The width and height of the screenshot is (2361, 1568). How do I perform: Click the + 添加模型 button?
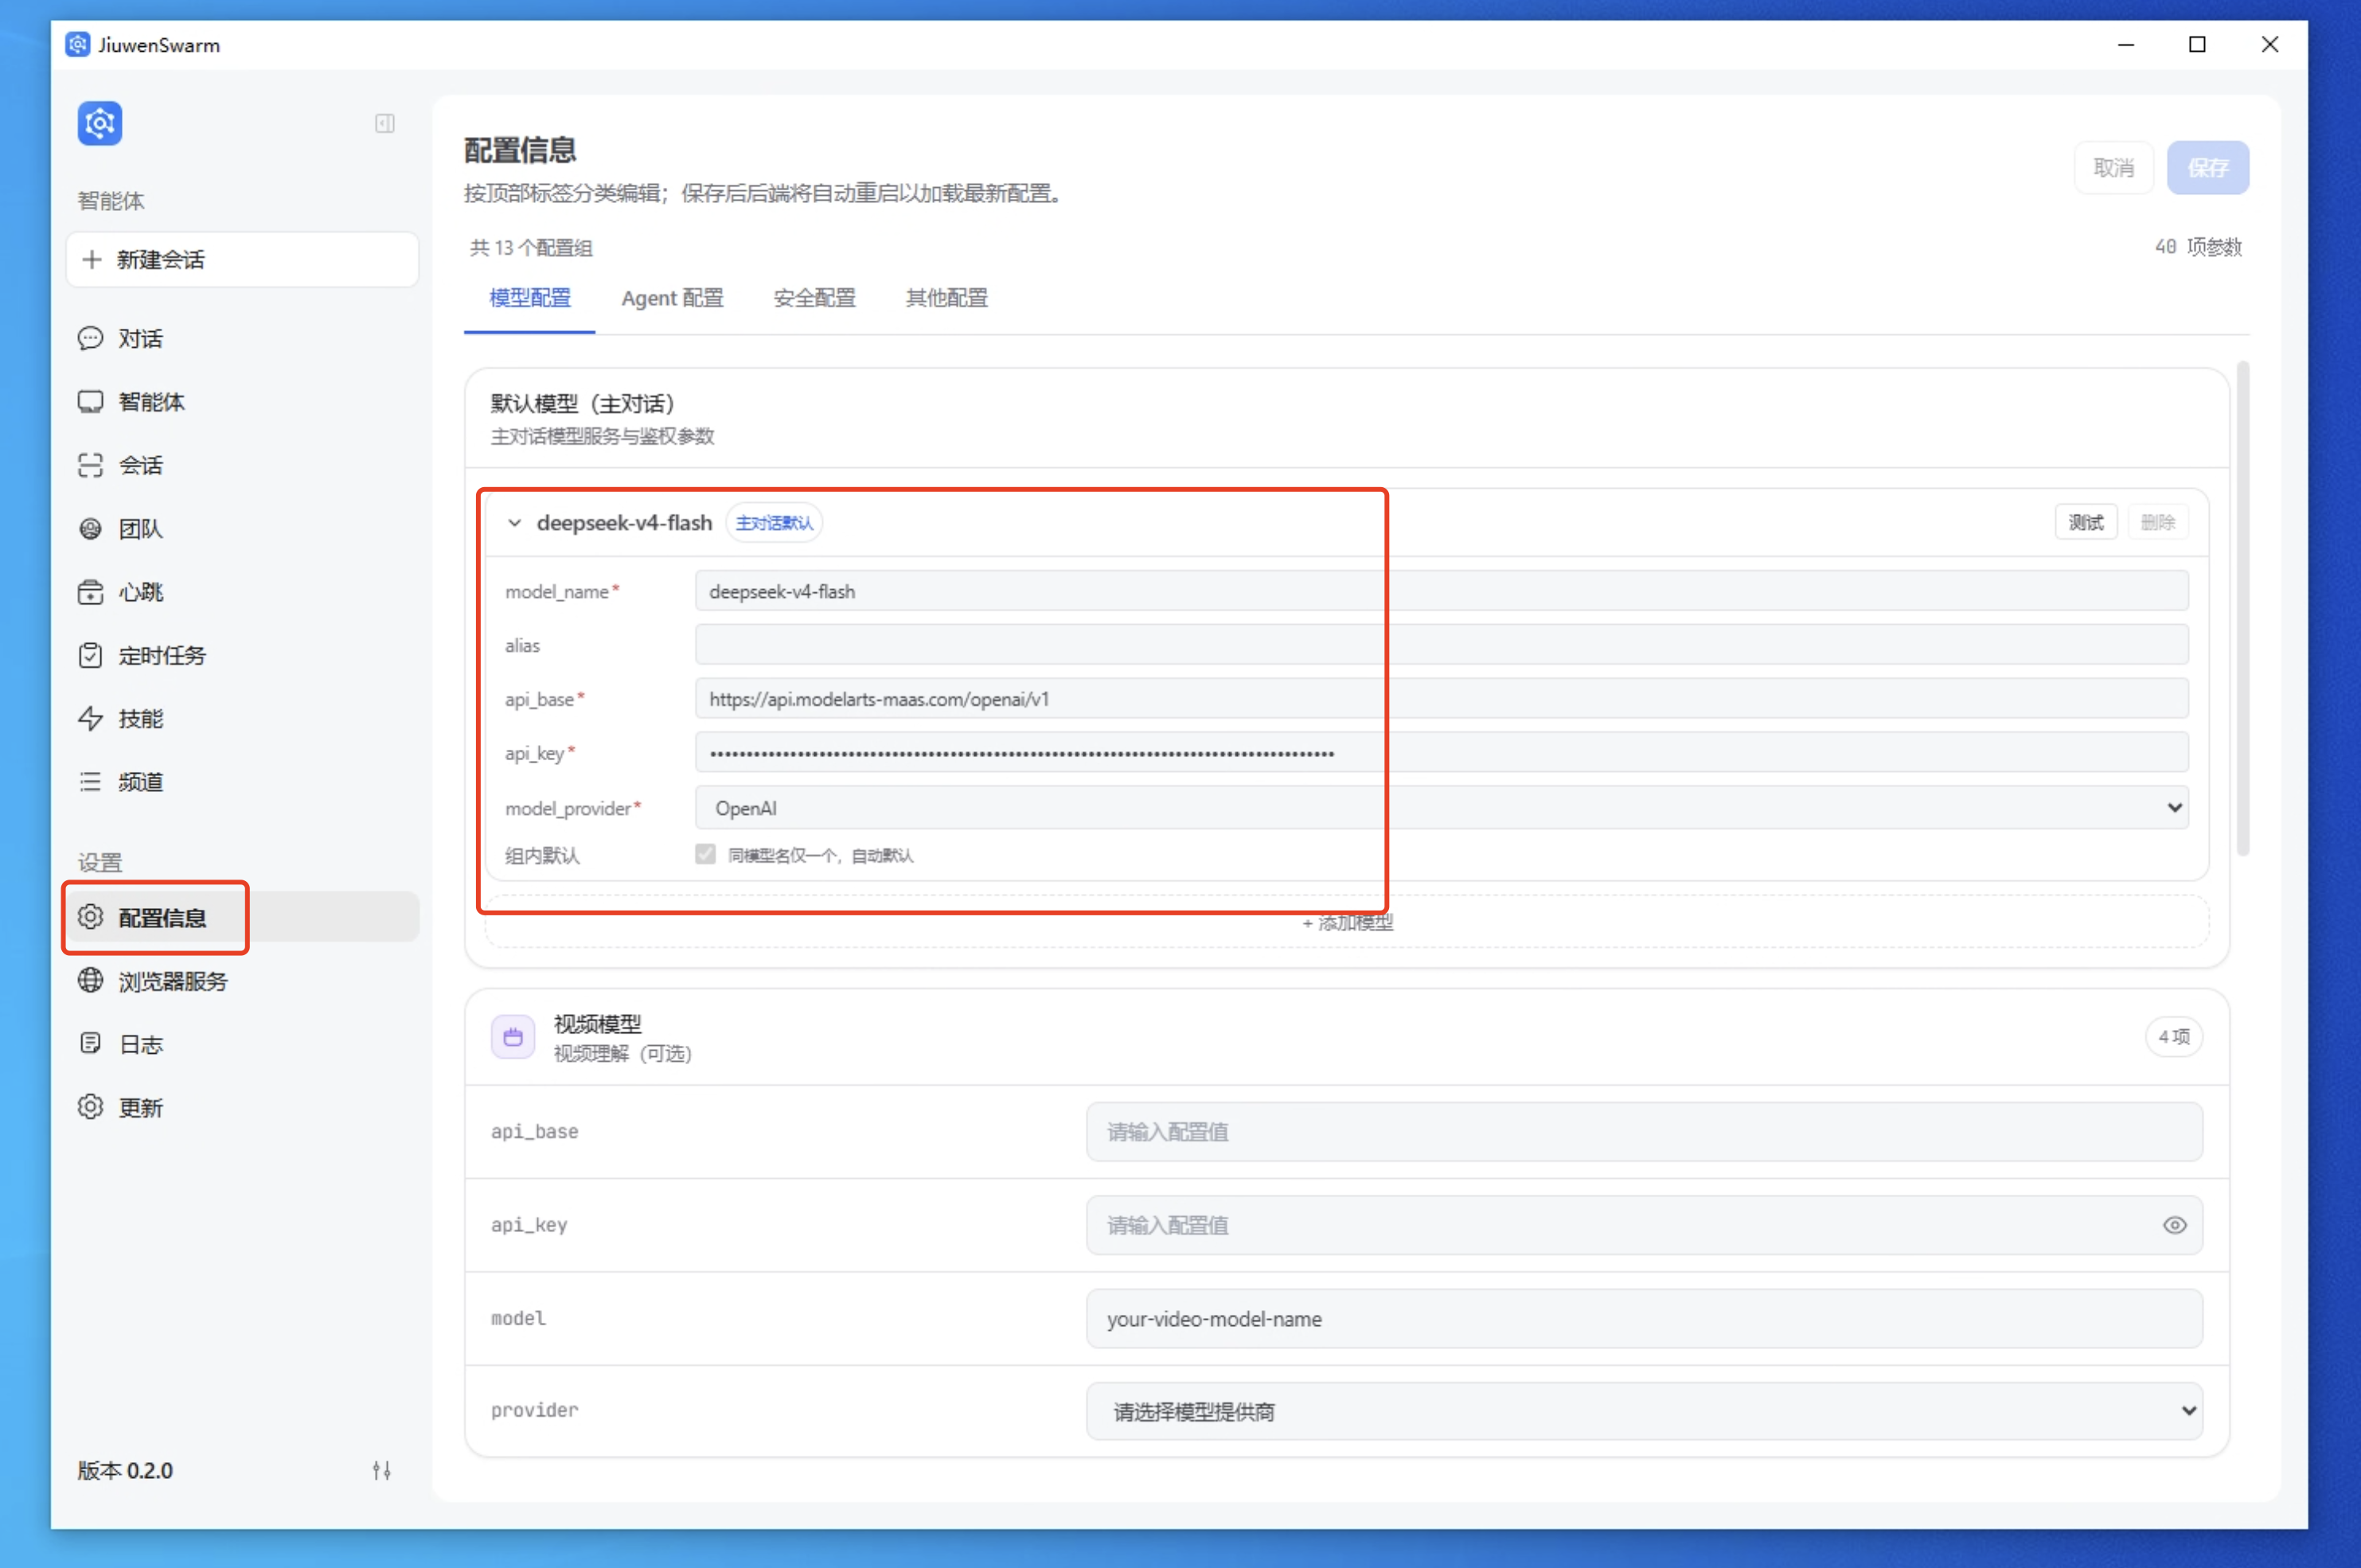(x=1346, y=922)
